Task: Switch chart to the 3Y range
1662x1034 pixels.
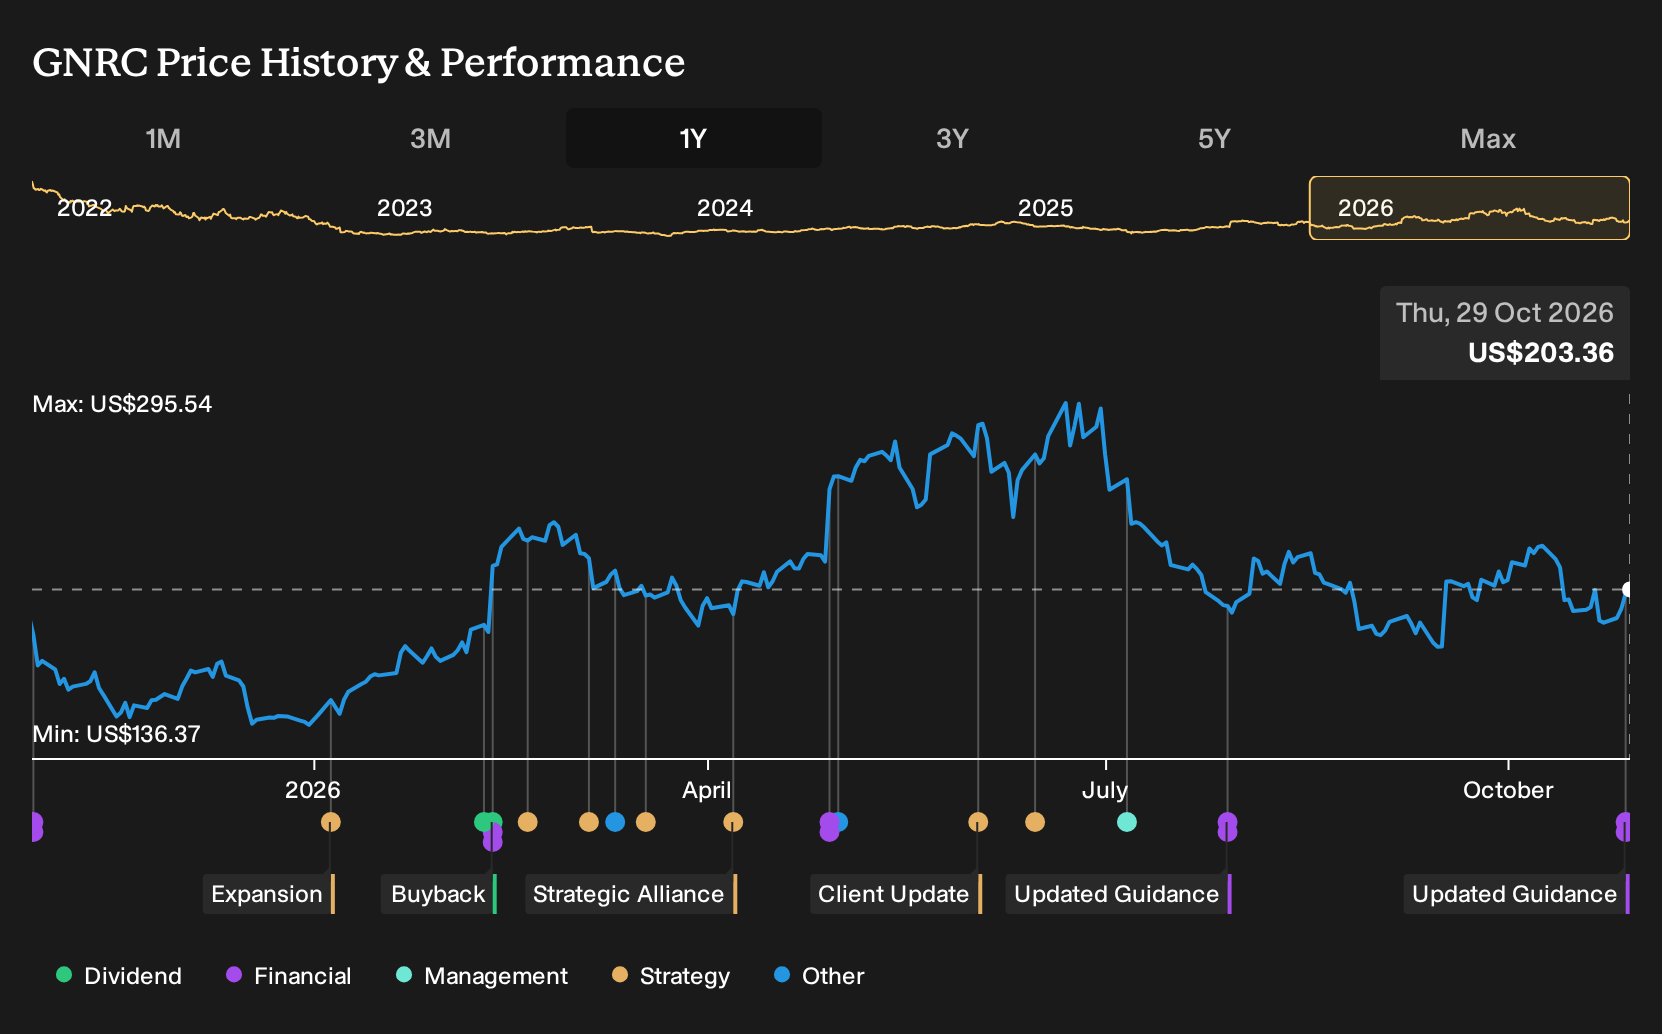Action: [x=952, y=138]
